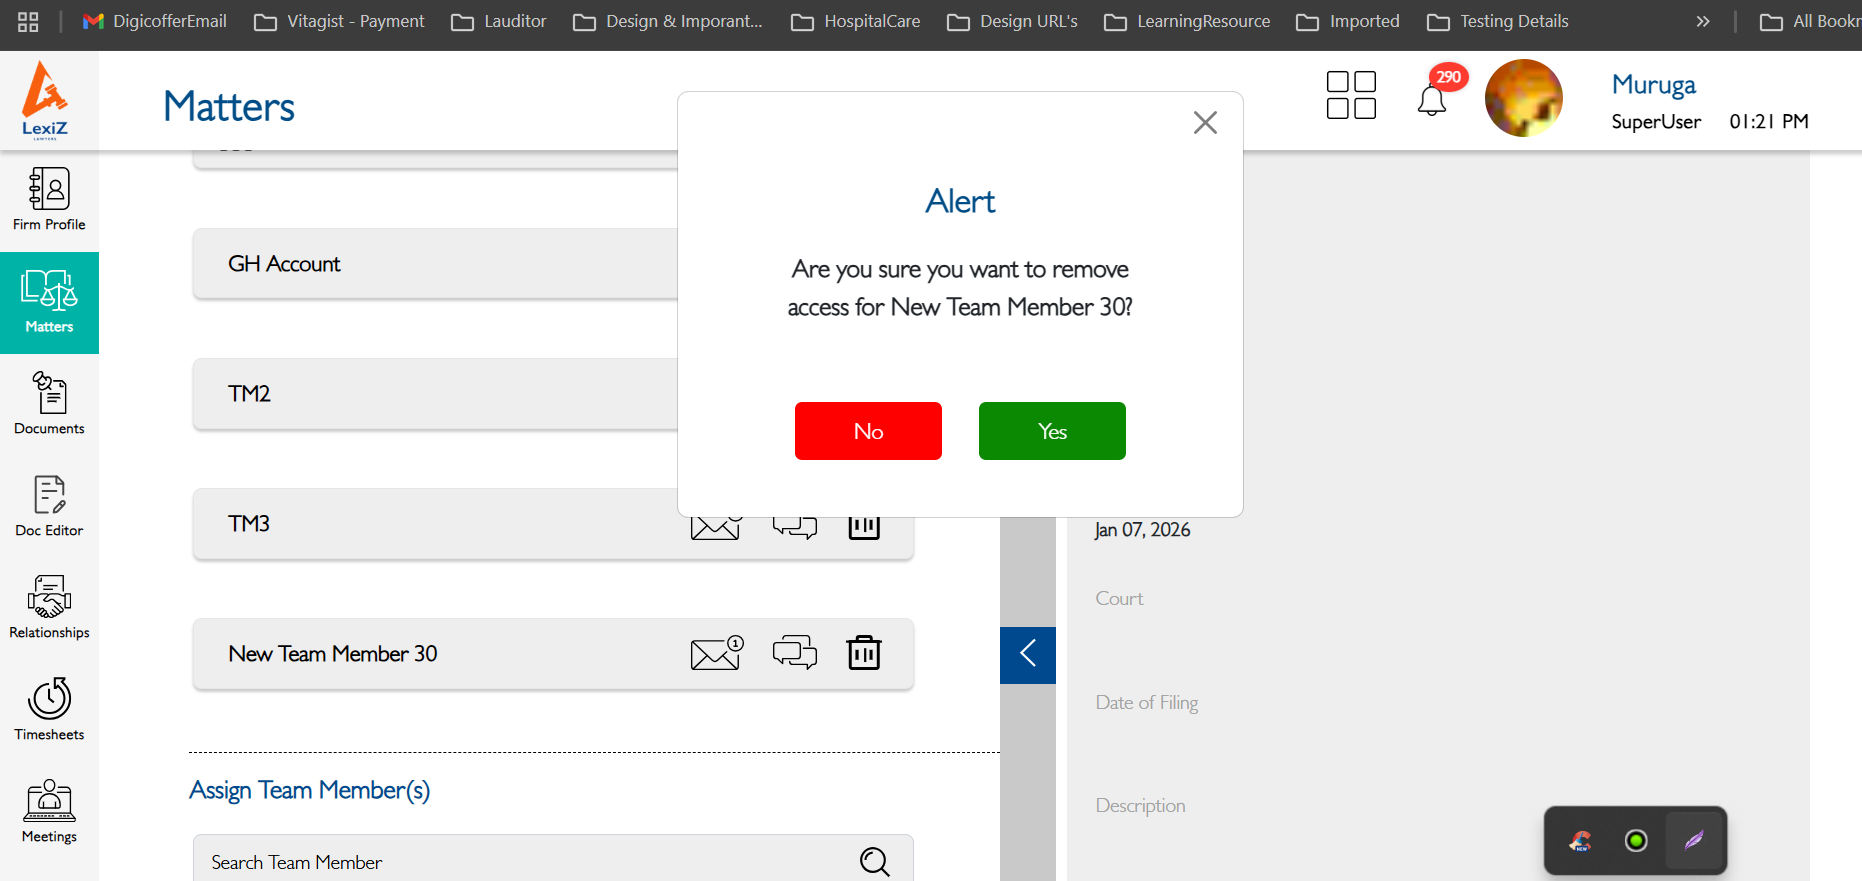The width and height of the screenshot is (1862, 881).
Task: Open Doc Editor in sidebar
Action: point(49,506)
